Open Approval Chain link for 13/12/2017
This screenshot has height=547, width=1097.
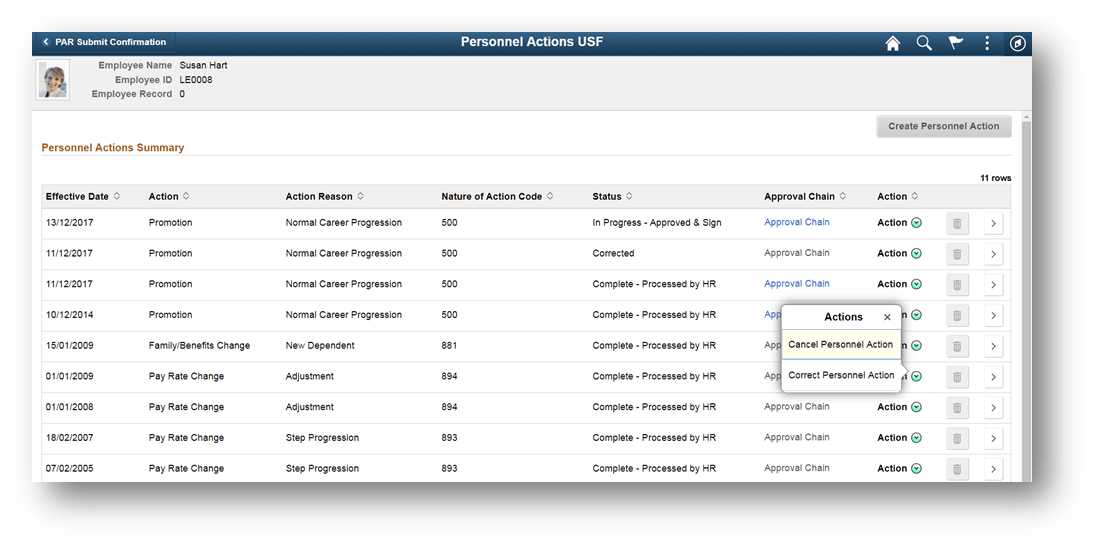(x=797, y=223)
